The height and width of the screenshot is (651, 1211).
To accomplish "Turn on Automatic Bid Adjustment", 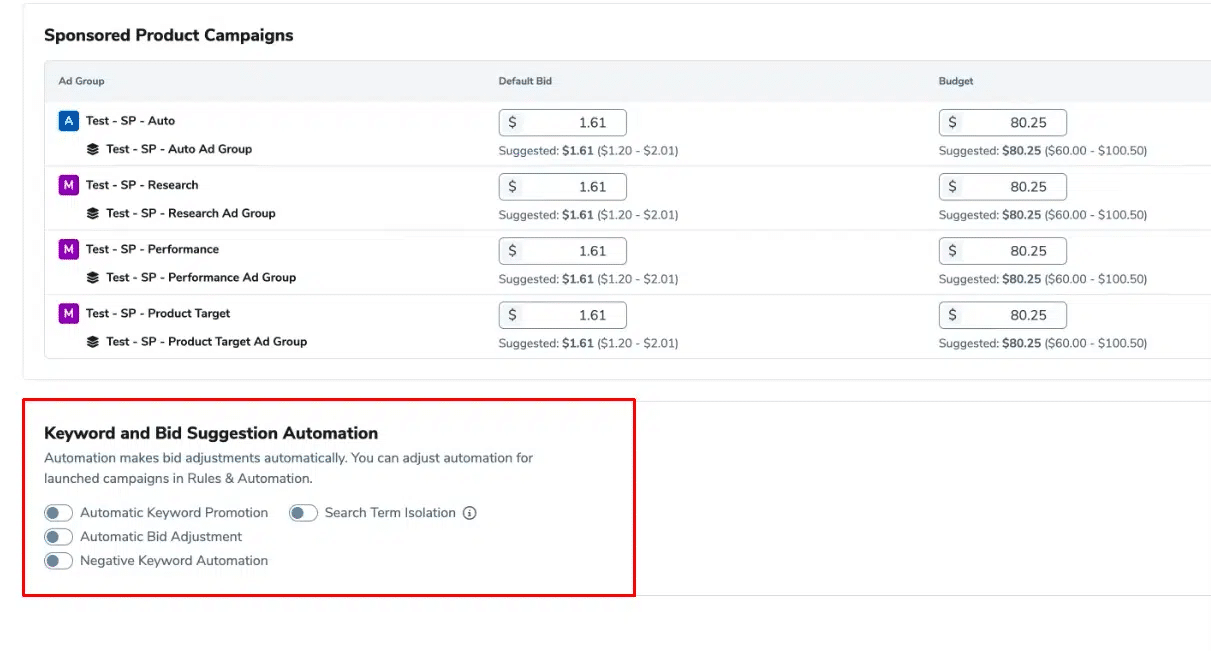I will 59,537.
